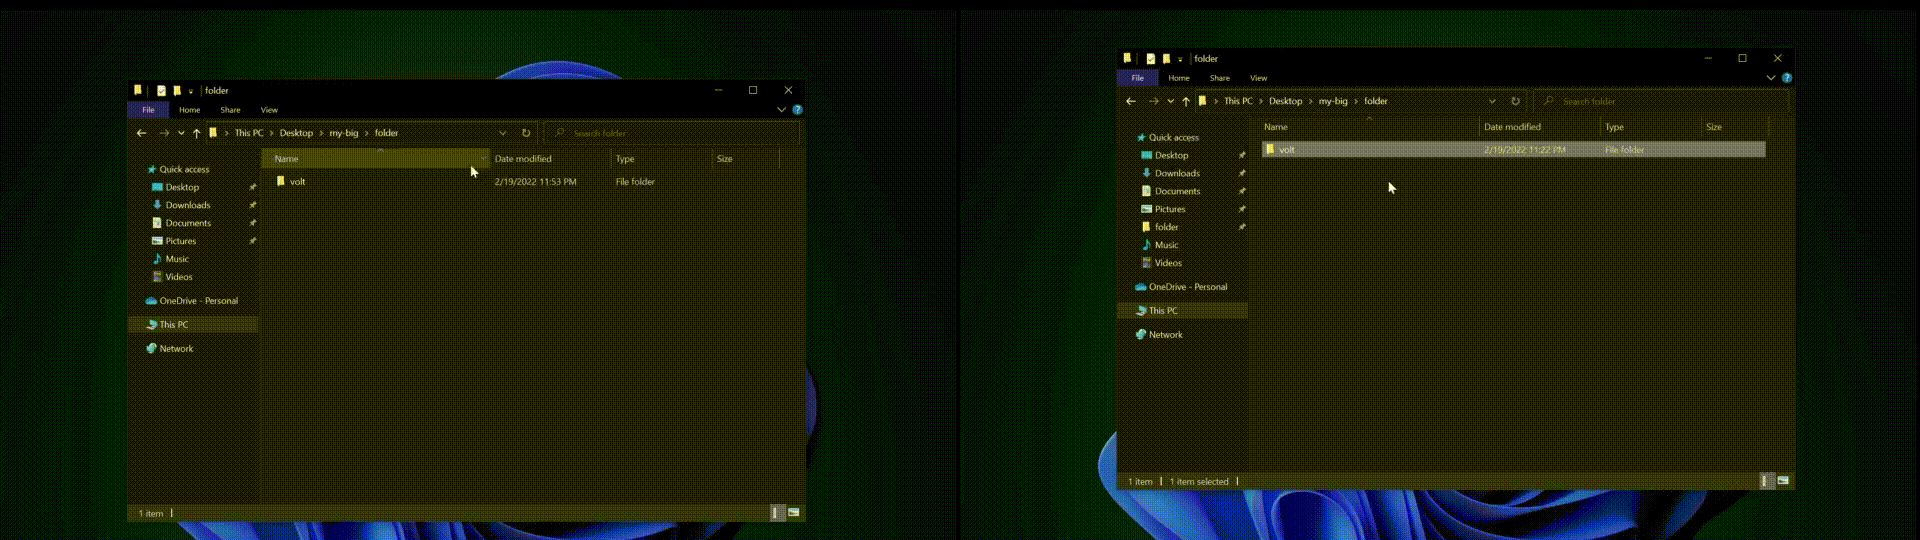
Task: Switch to details view in right window
Action: (1766, 481)
